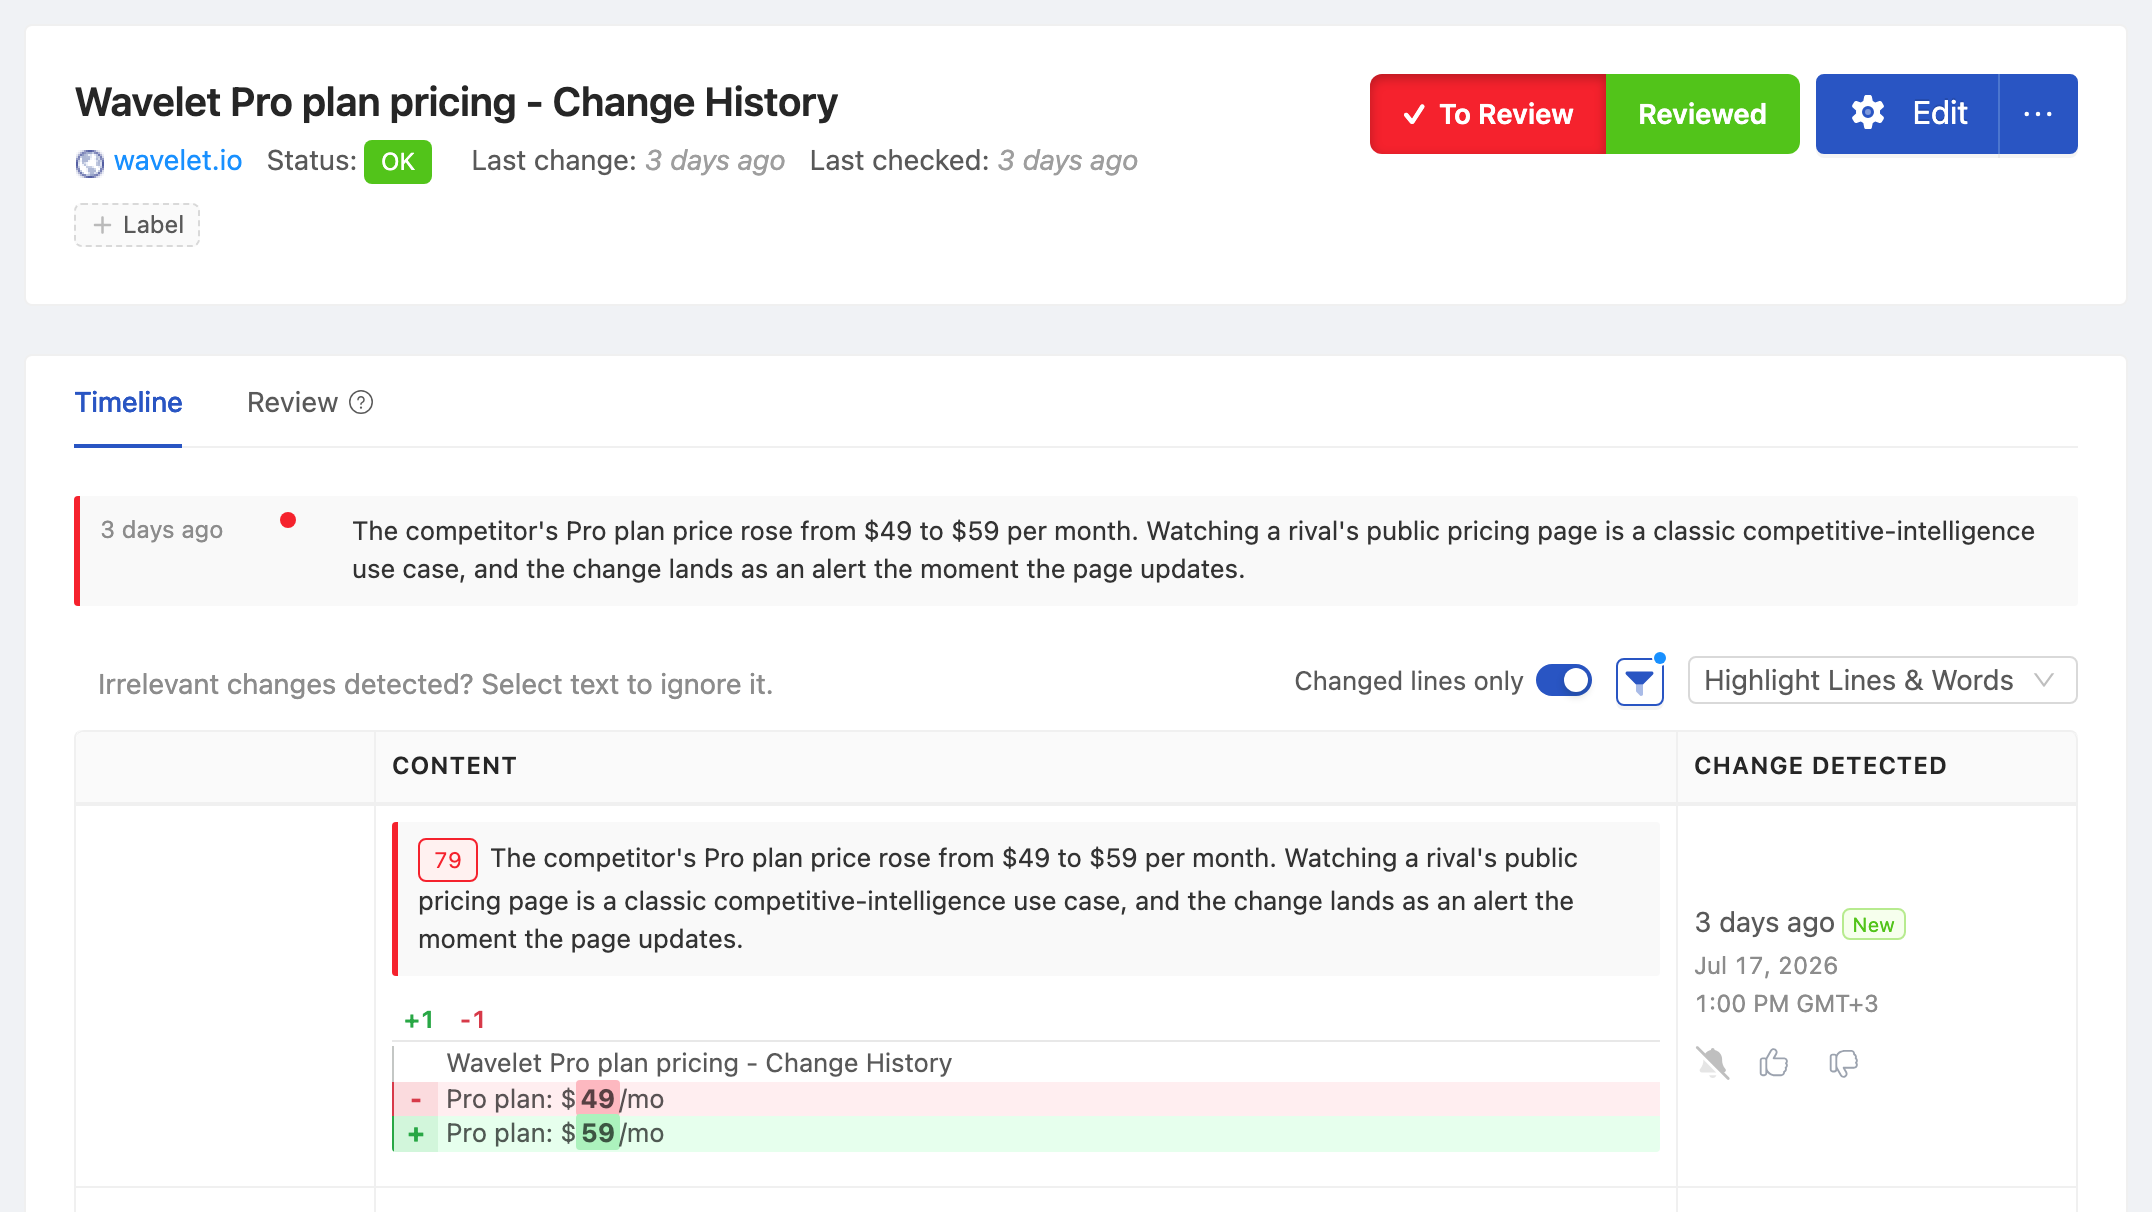This screenshot has width=2152, height=1212.
Task: Open the three-dots more options menu
Action: click(x=2038, y=114)
